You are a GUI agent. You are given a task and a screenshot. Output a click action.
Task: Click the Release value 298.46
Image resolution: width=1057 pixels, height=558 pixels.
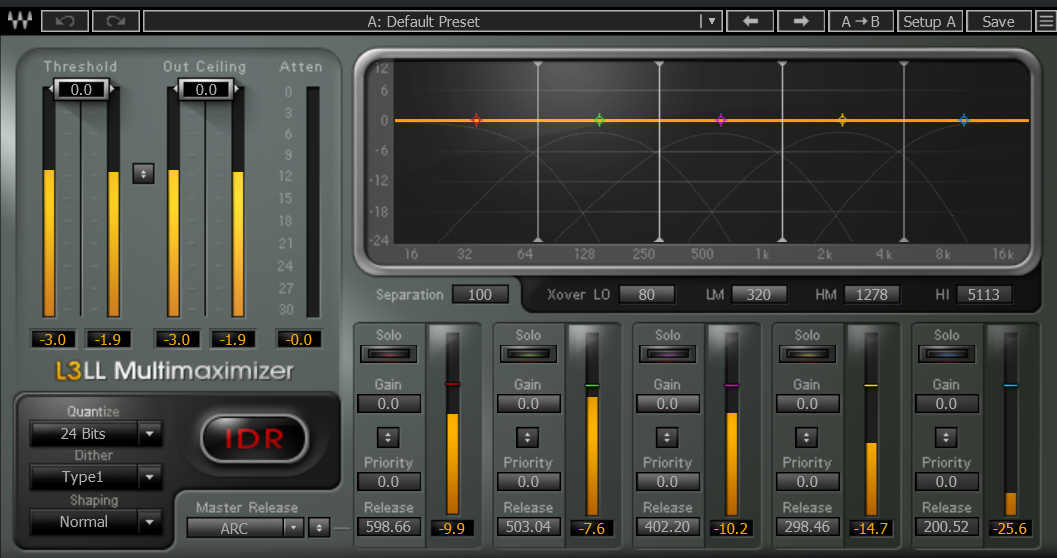point(807,527)
